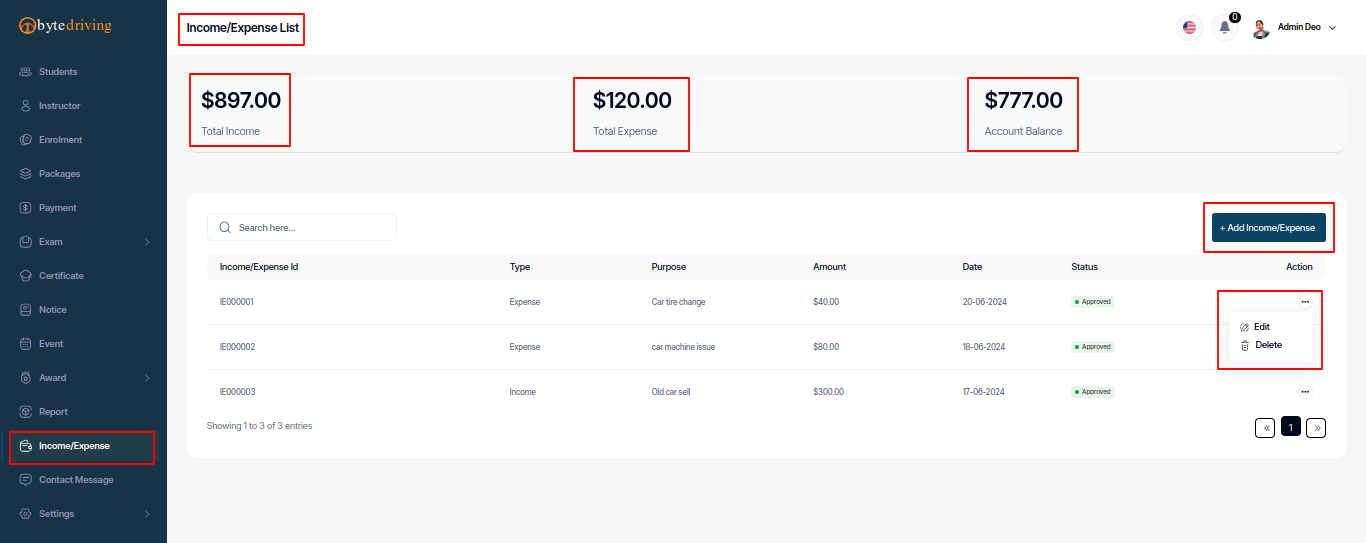Click the Add Income/Expense button
The height and width of the screenshot is (543, 1366).
[x=1269, y=228]
